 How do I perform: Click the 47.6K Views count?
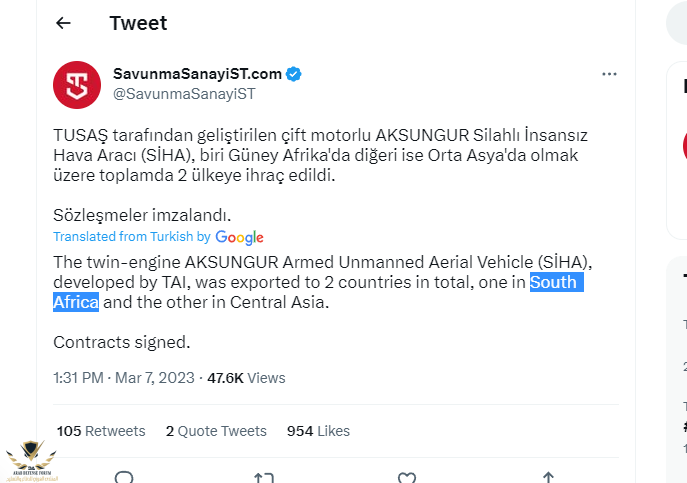[245, 378]
